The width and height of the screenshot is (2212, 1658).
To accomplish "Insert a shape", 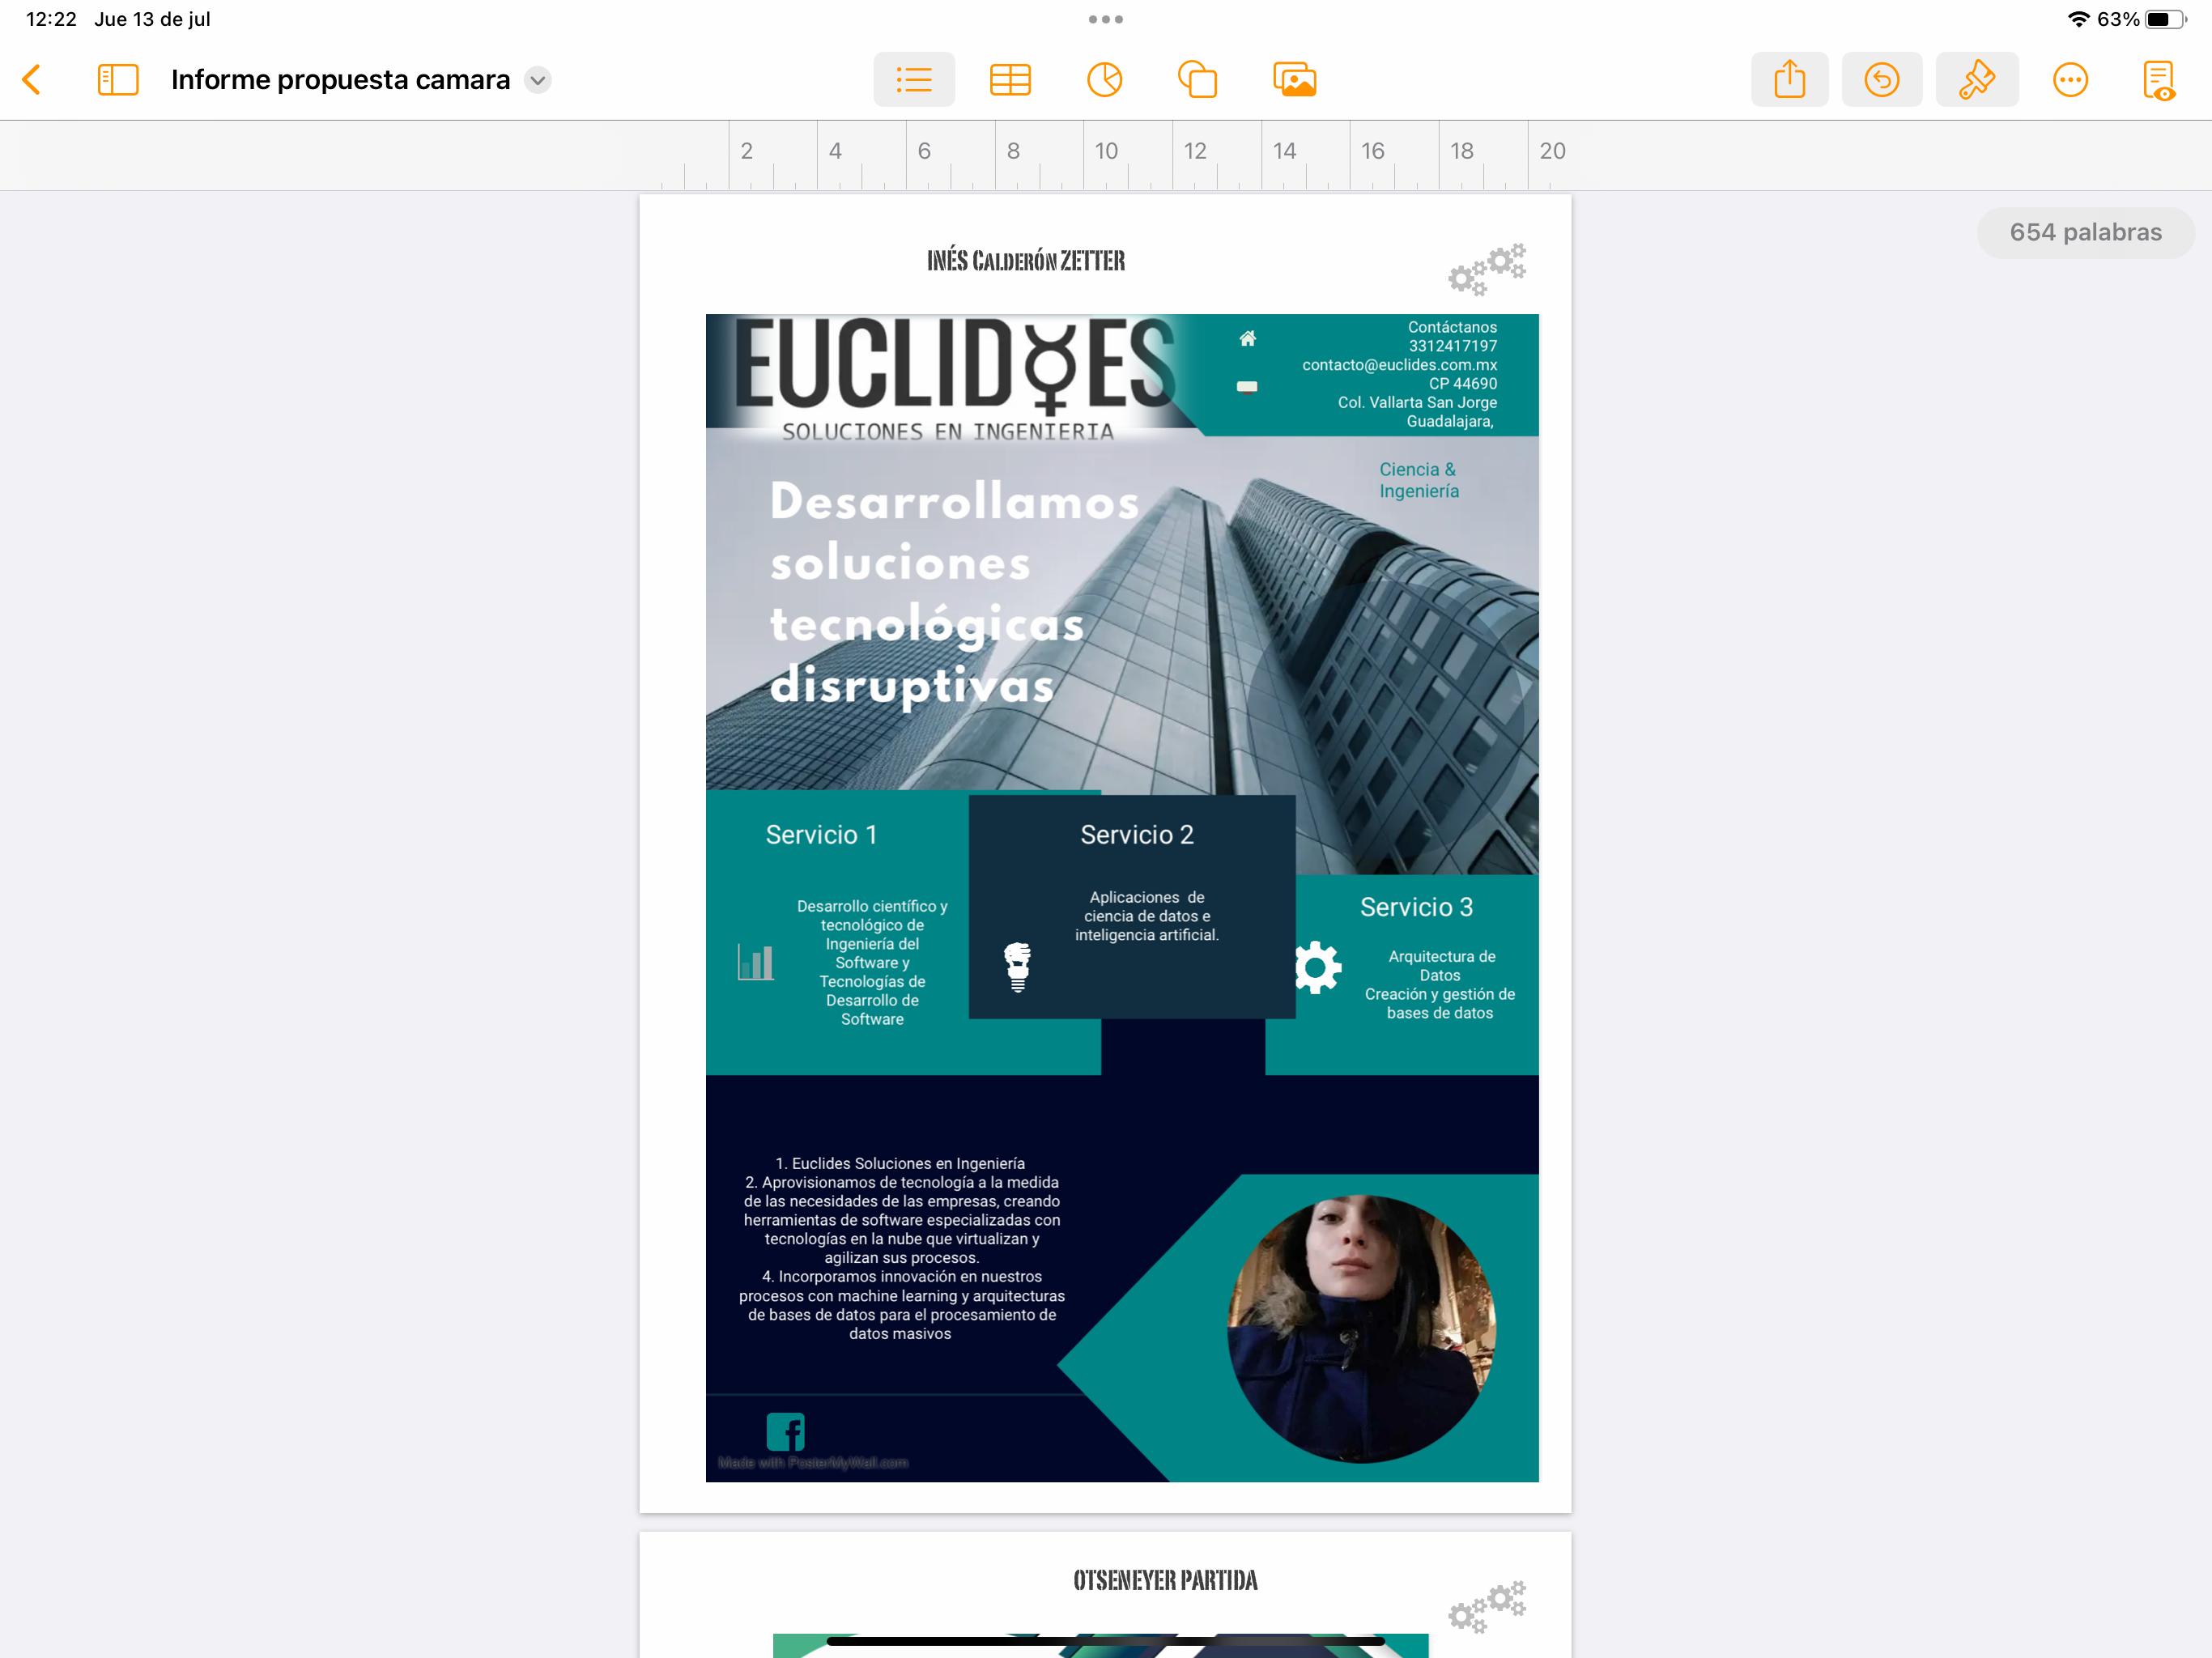I will pos(1197,80).
